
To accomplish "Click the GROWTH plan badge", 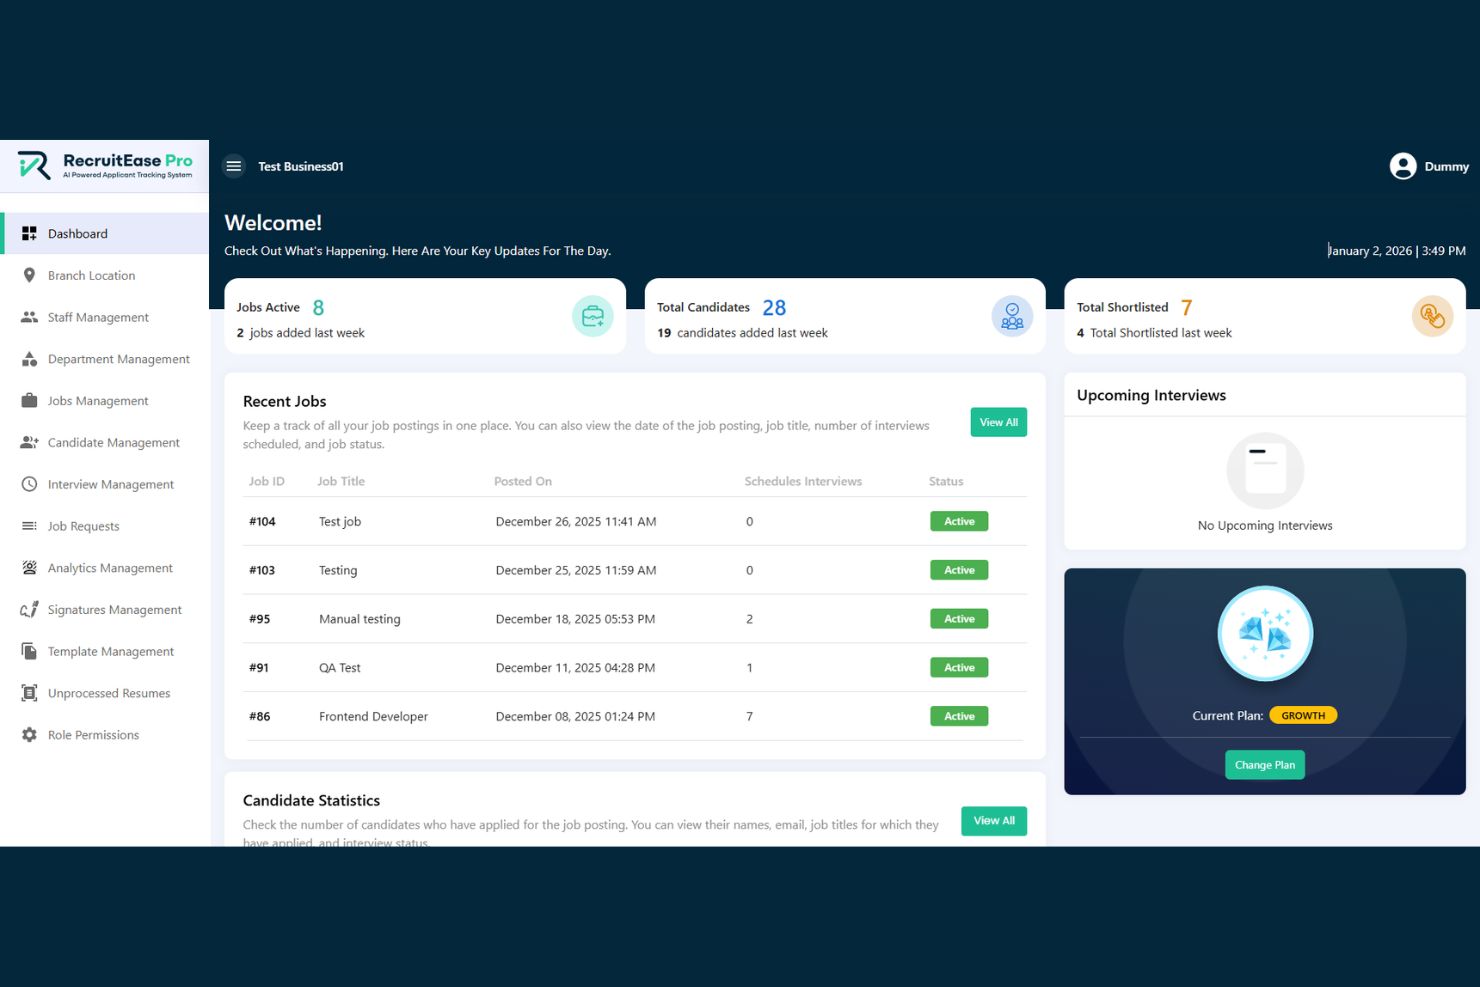I will (1303, 715).
